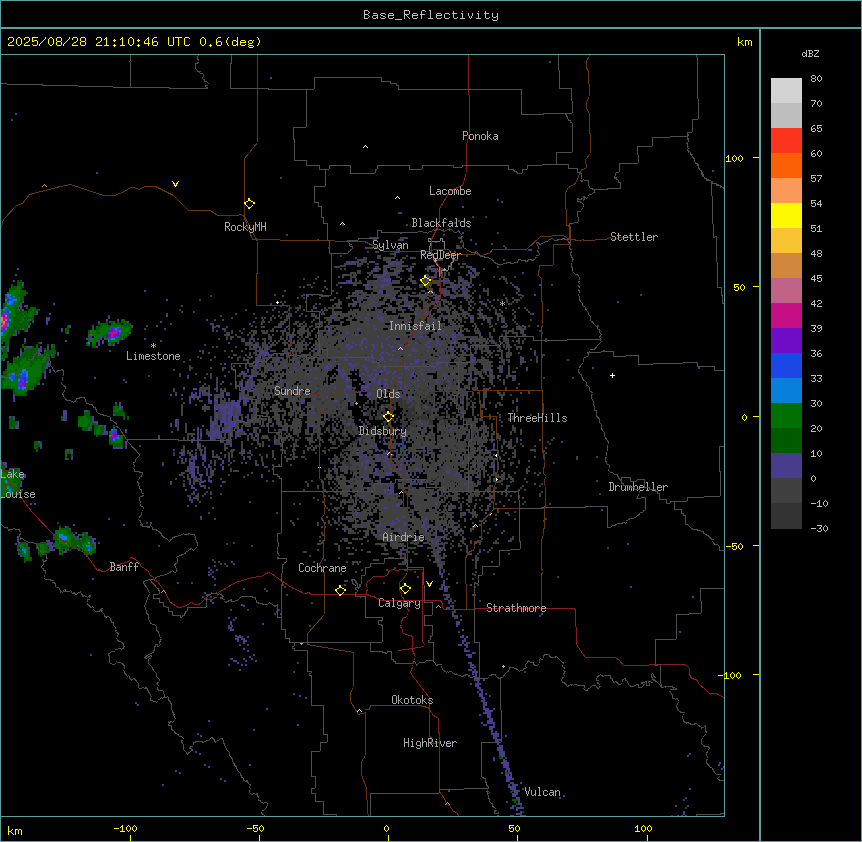This screenshot has width=862, height=842.
Task: Click the white plus marker west of Drumheller
Action: pyautogui.click(x=612, y=375)
